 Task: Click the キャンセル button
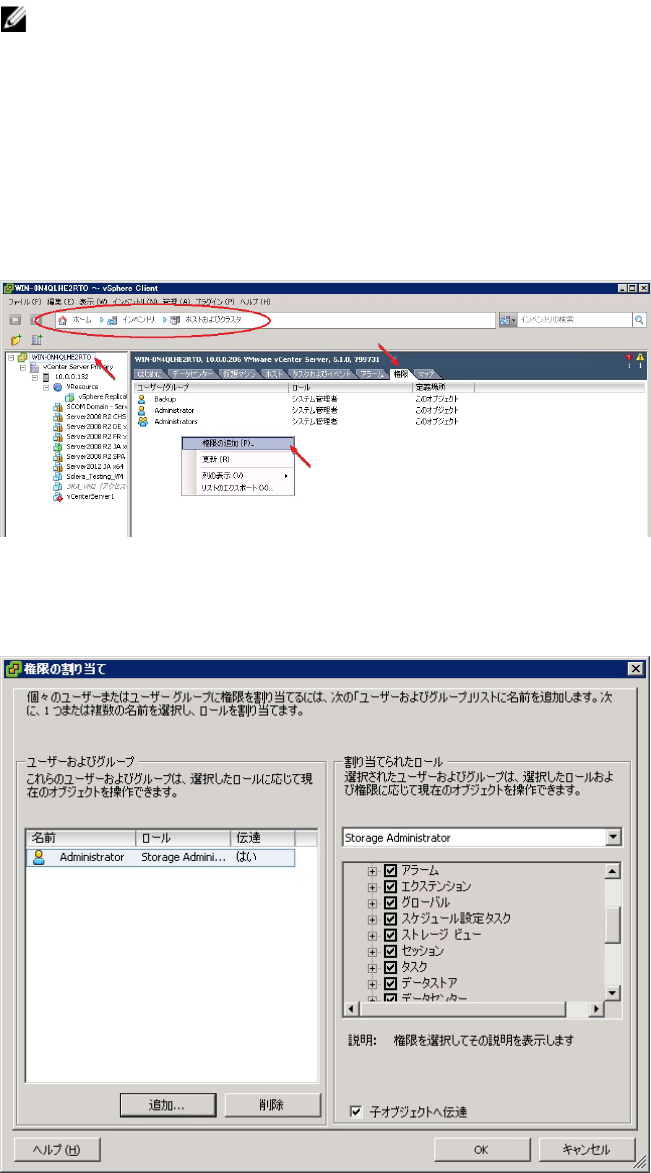click(587, 1148)
